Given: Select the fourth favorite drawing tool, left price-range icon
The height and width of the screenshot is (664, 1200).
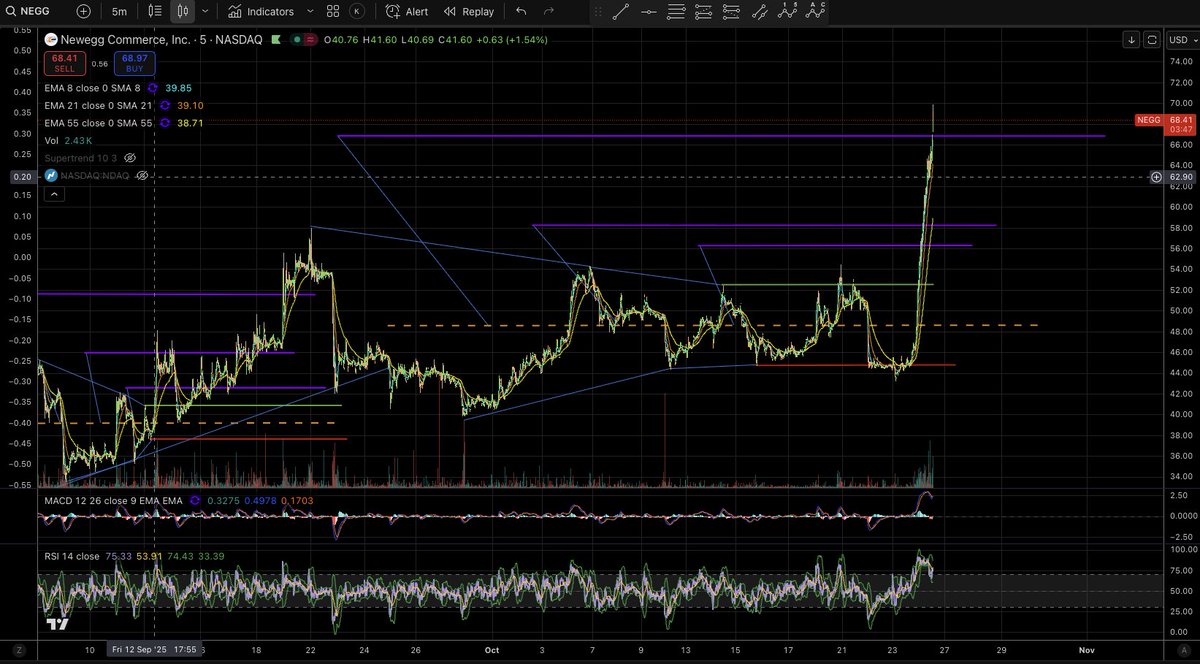Looking at the screenshot, I should pyautogui.click(x=705, y=12).
